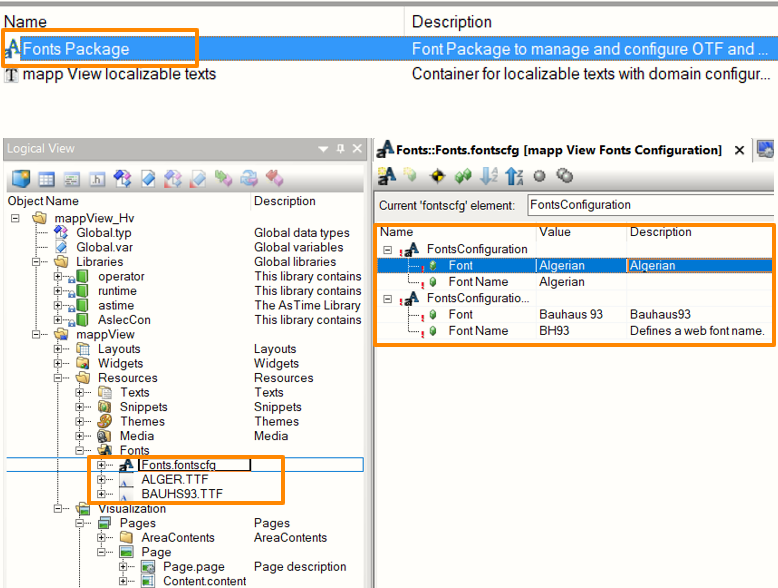Select the AsIecCon library

tap(124, 320)
